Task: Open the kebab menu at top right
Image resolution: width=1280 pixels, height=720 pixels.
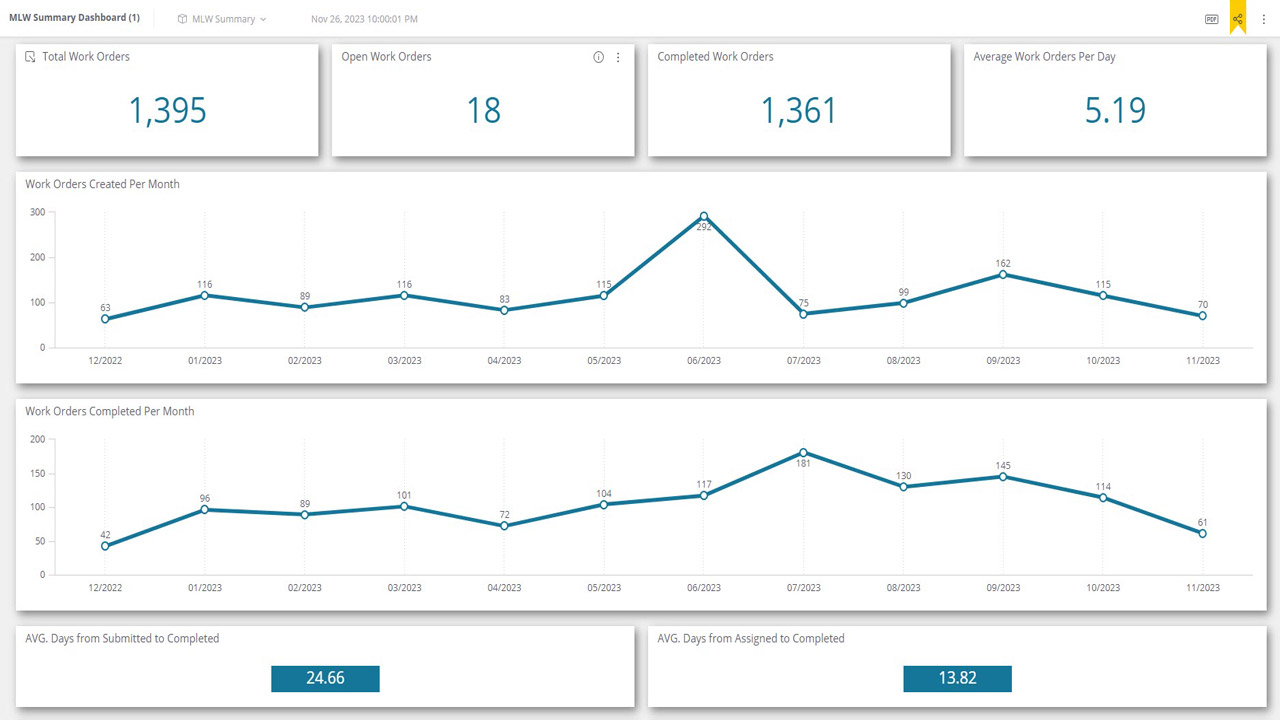Action: (x=1264, y=18)
